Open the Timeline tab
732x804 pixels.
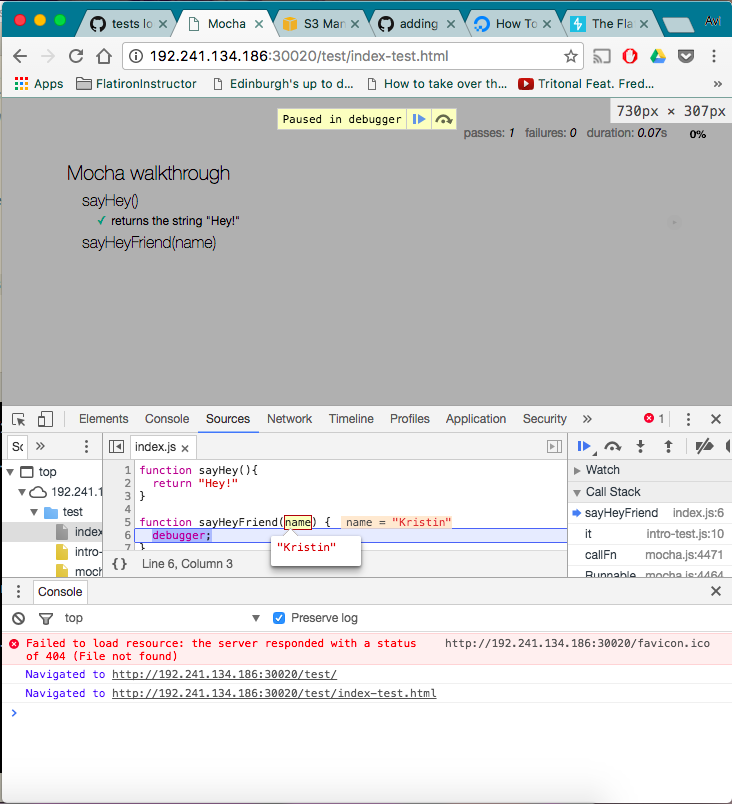pyautogui.click(x=351, y=419)
